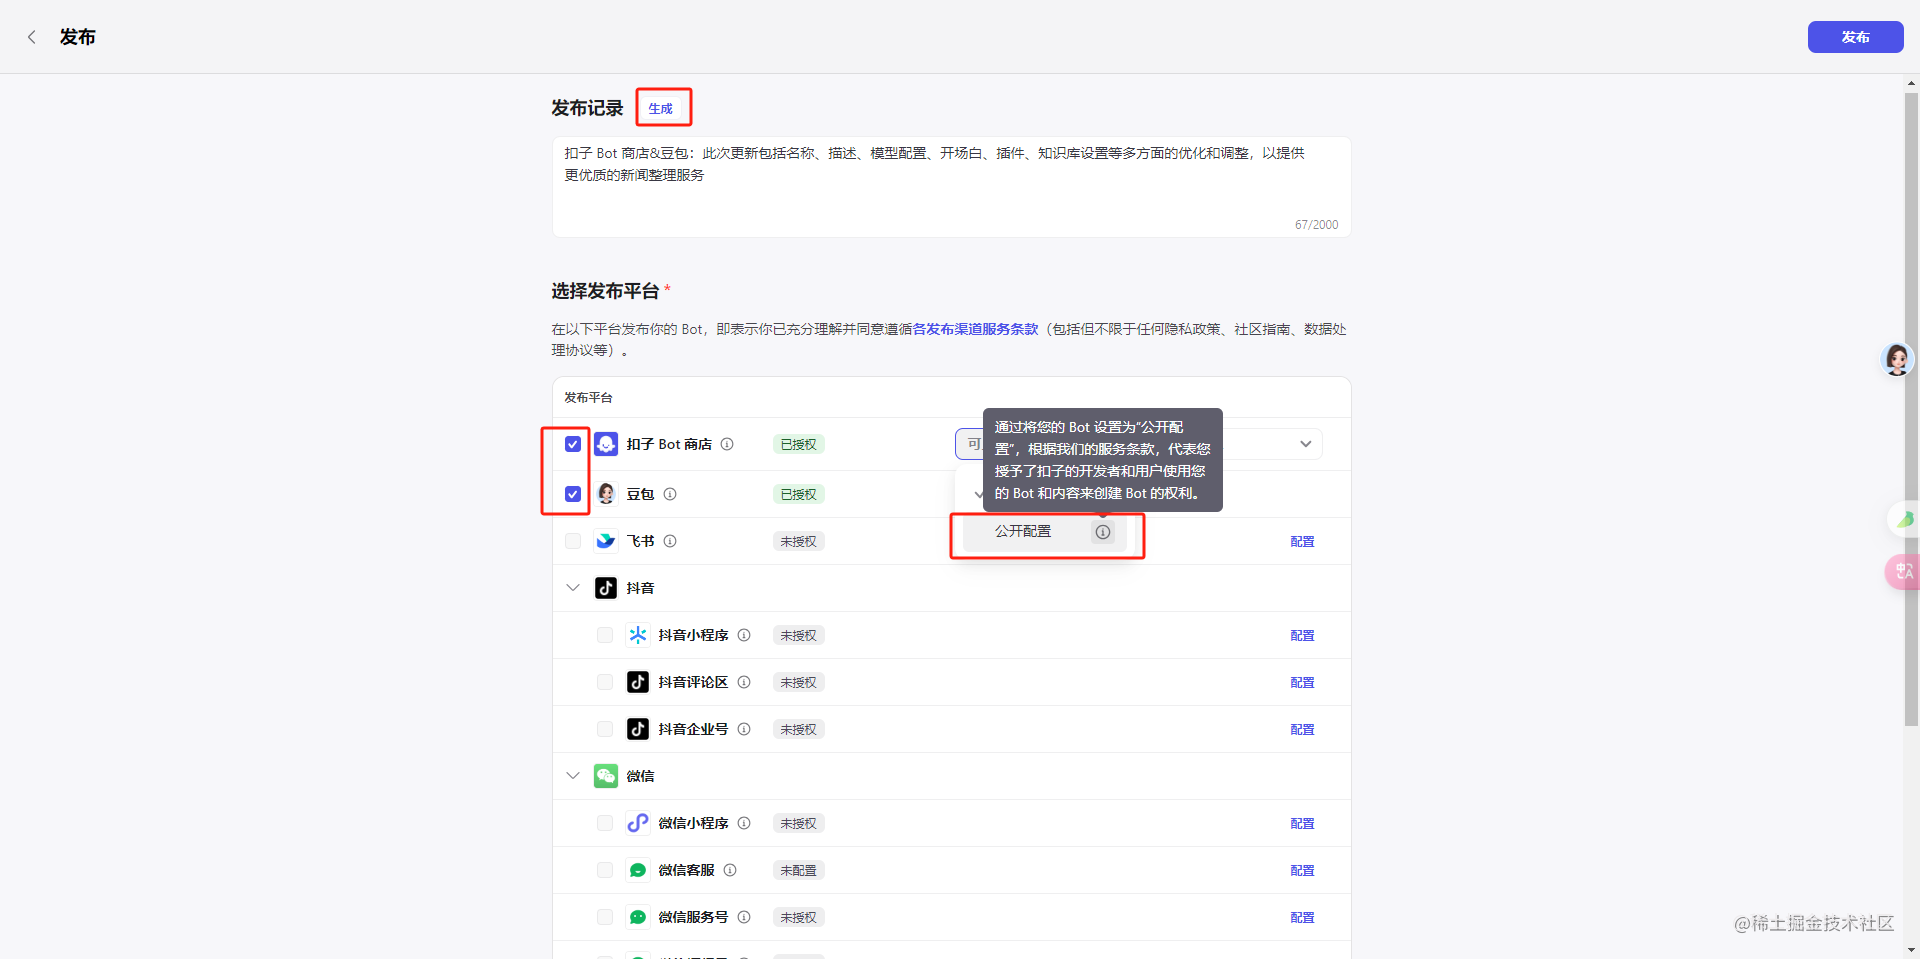
Task: Click 配置 link for 微信客服
Action: [1302, 870]
